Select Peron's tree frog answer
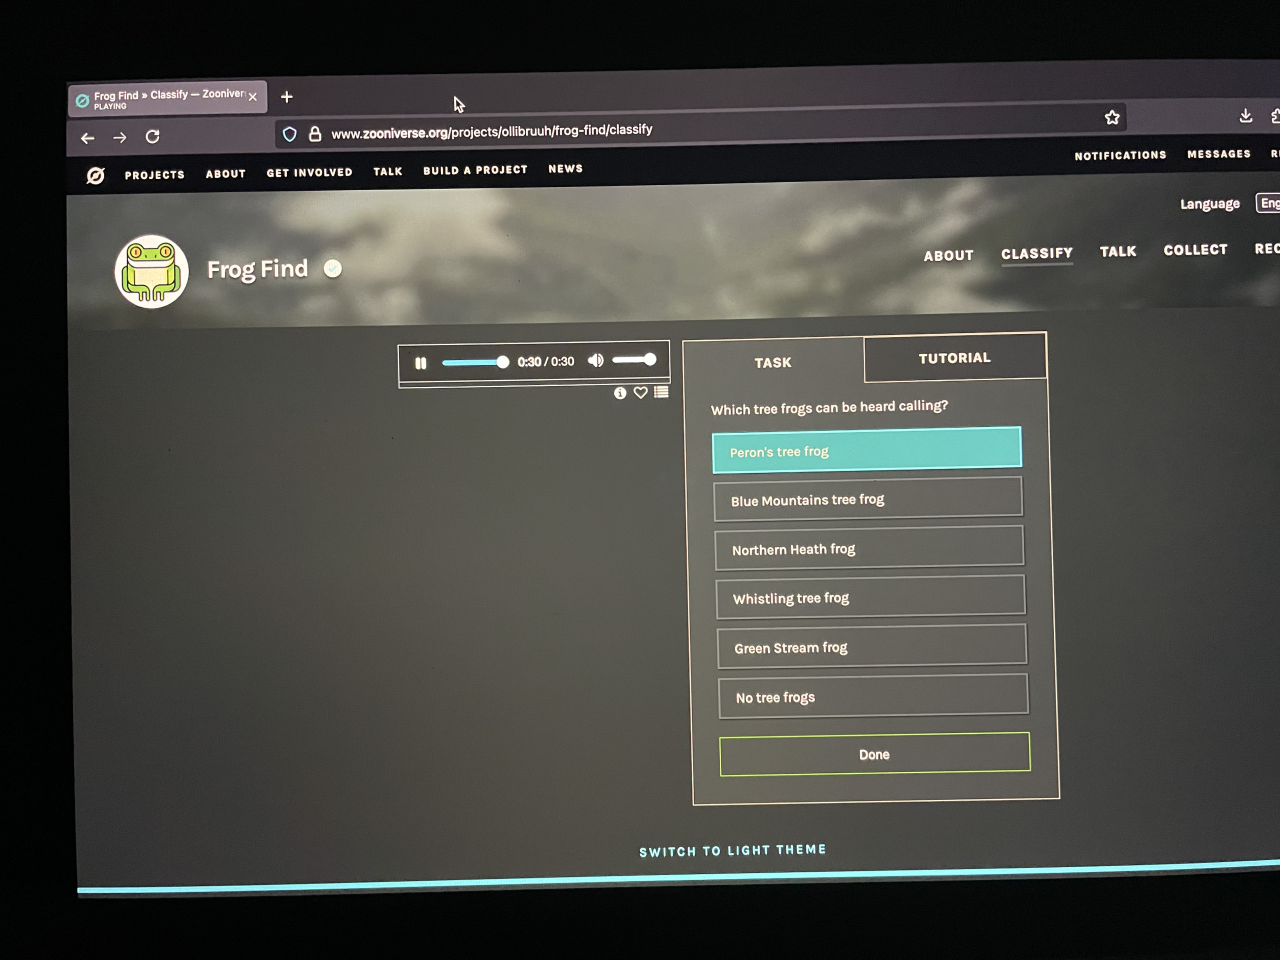Image resolution: width=1280 pixels, height=960 pixels. pyautogui.click(x=867, y=450)
